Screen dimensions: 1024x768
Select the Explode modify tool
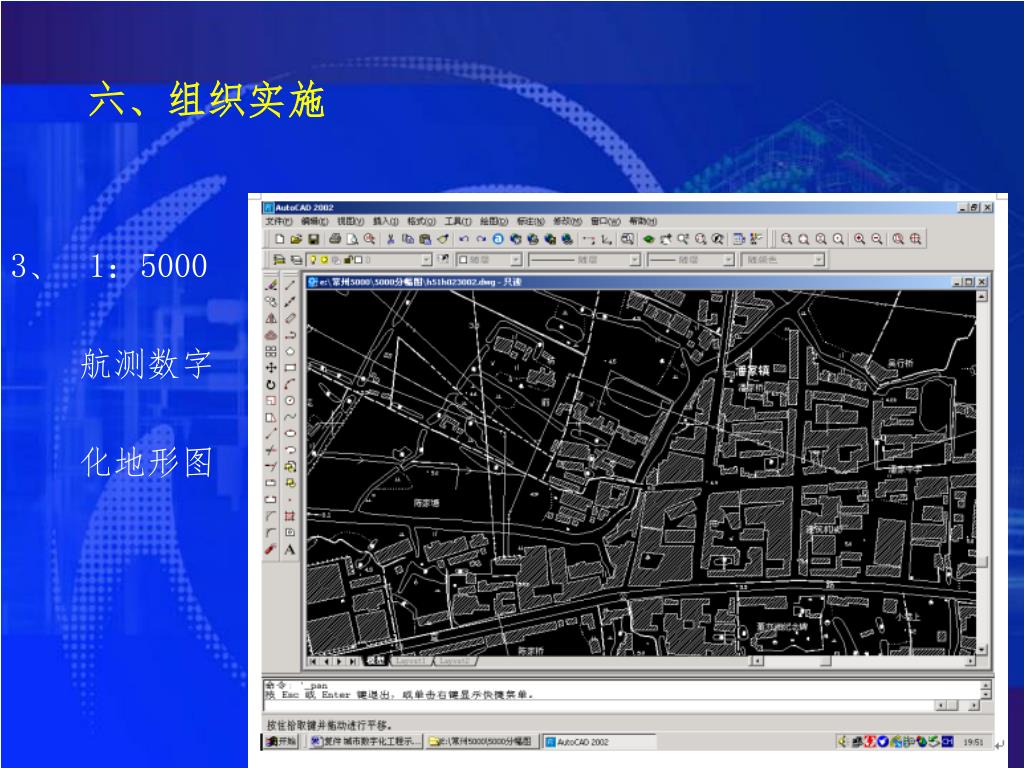[271, 549]
